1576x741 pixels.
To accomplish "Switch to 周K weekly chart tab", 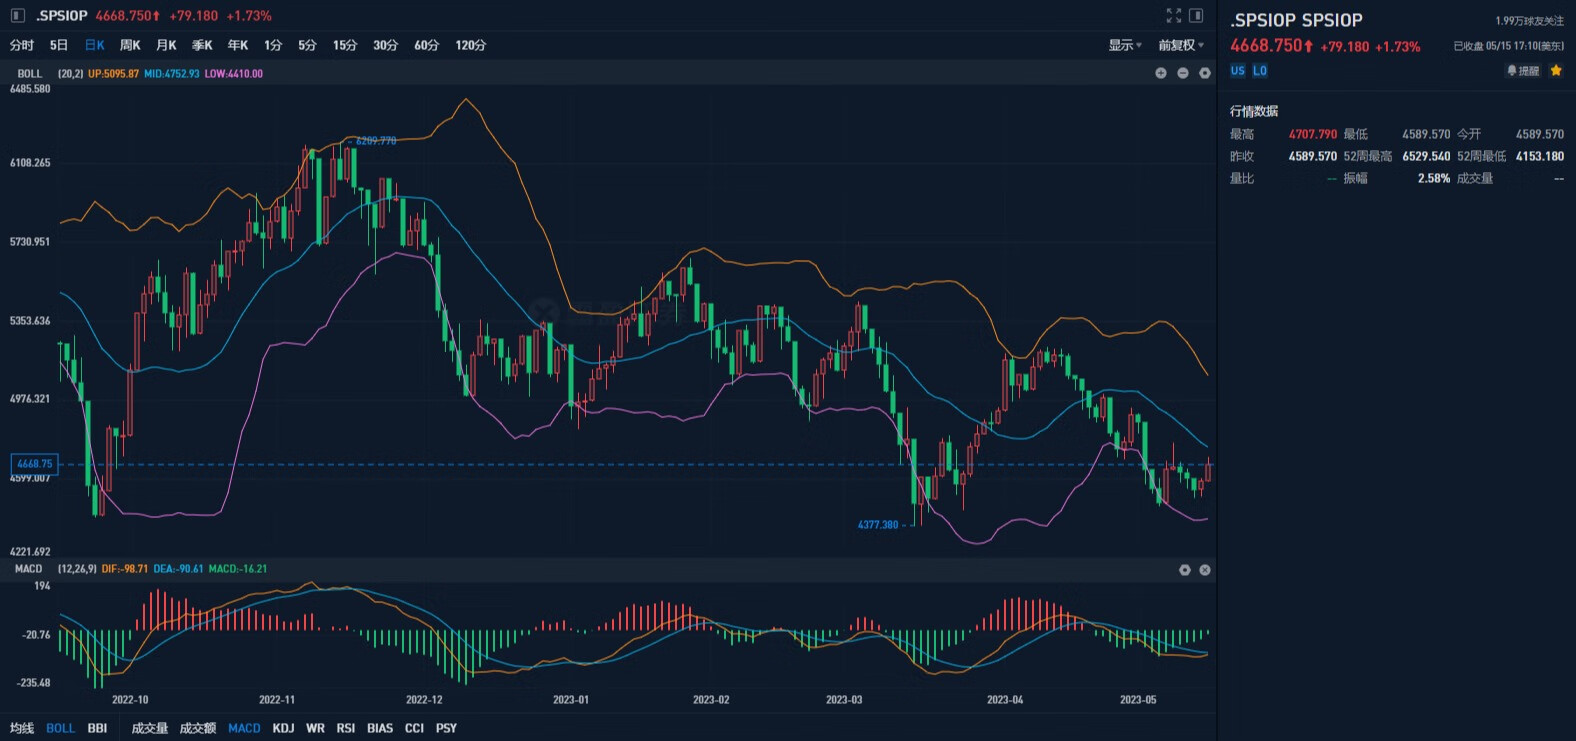I will pos(130,45).
